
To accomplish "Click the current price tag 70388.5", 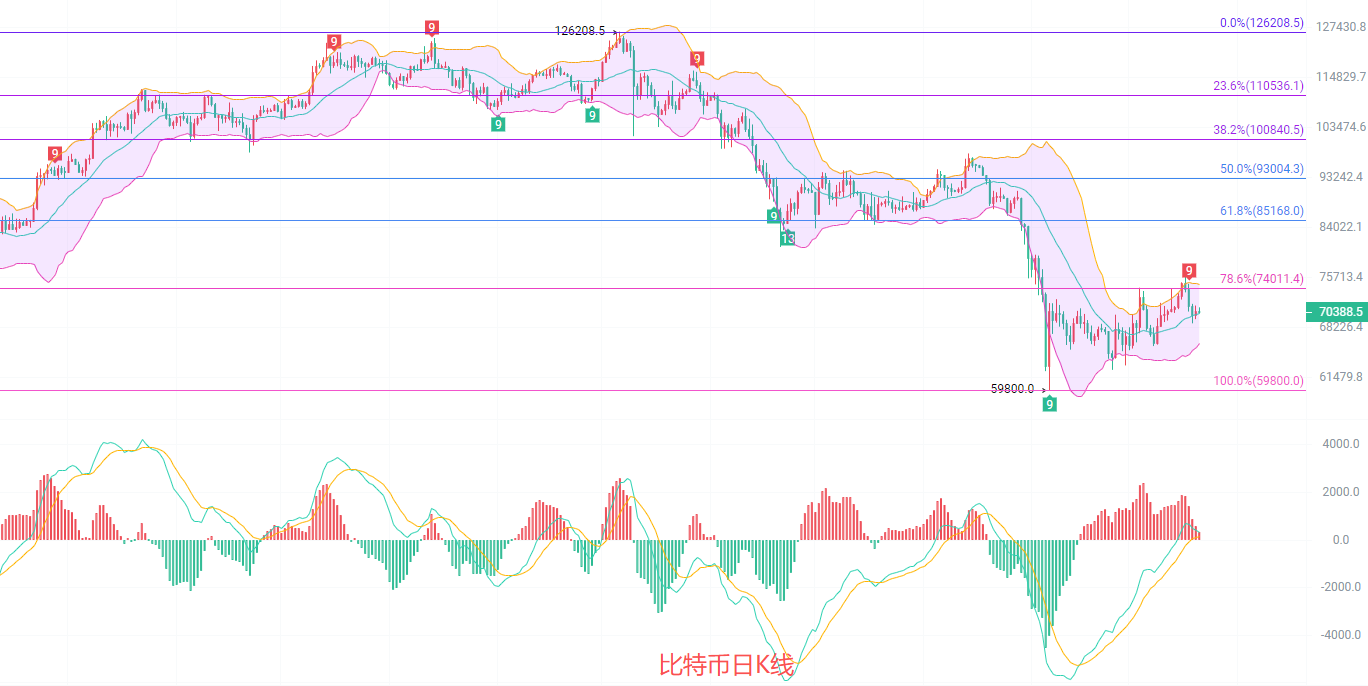I will [x=1336, y=312].
